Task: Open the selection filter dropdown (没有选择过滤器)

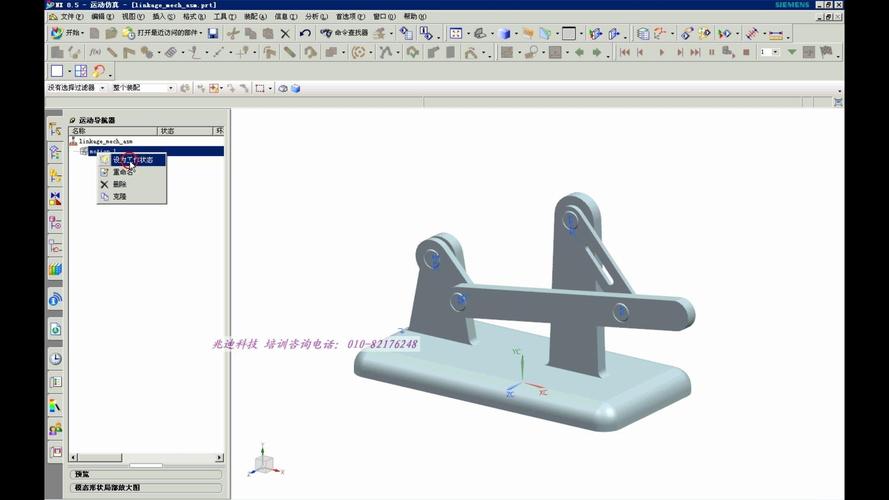Action: click(x=102, y=88)
